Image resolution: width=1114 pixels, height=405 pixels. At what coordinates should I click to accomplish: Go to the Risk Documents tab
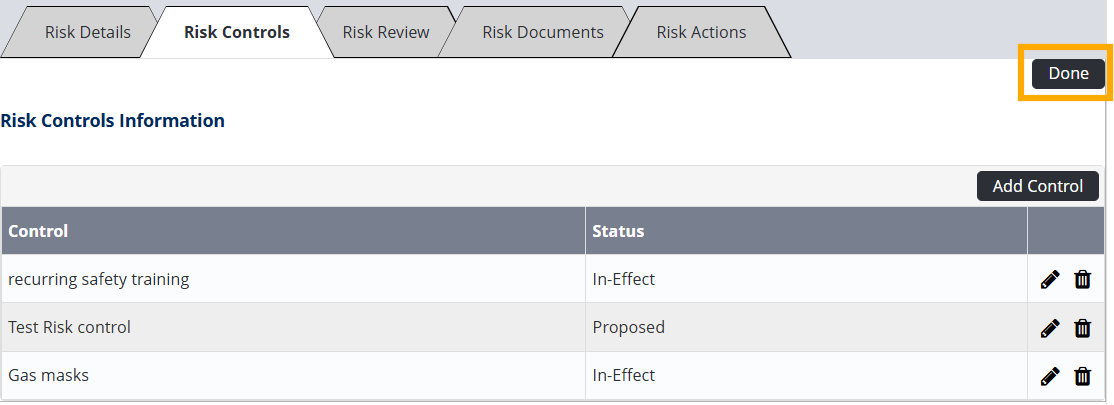pyautogui.click(x=542, y=32)
